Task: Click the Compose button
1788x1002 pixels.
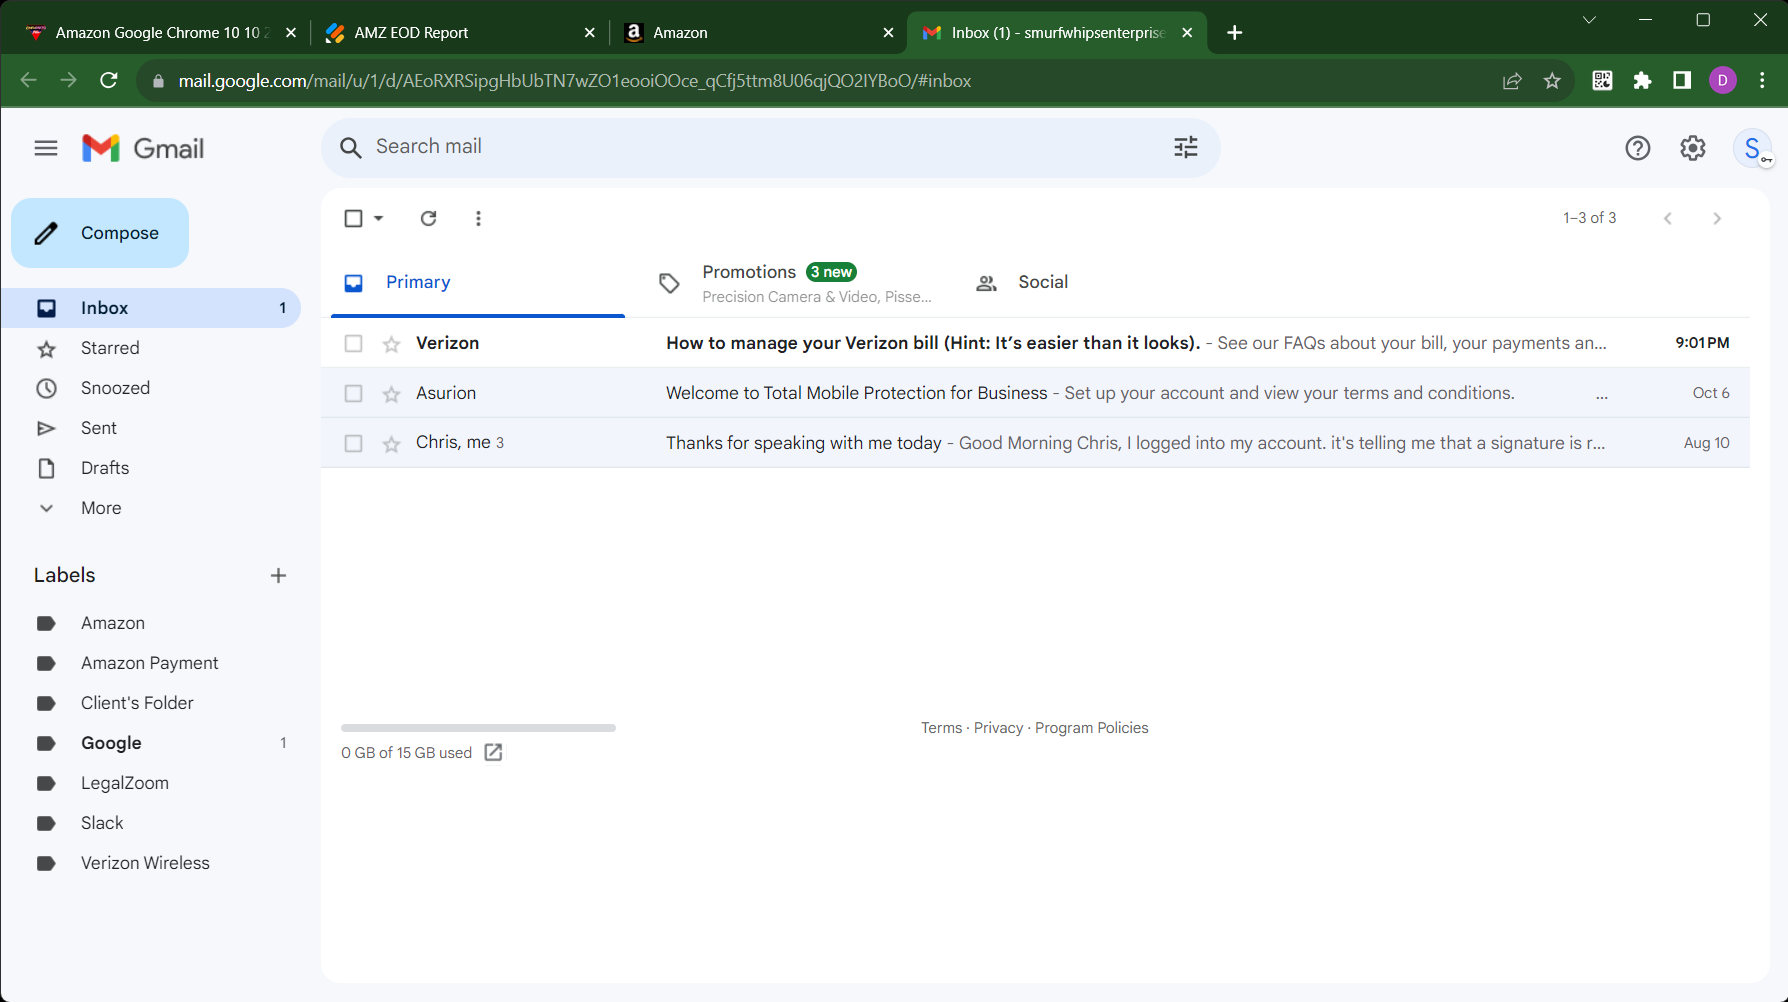Action: click(100, 233)
